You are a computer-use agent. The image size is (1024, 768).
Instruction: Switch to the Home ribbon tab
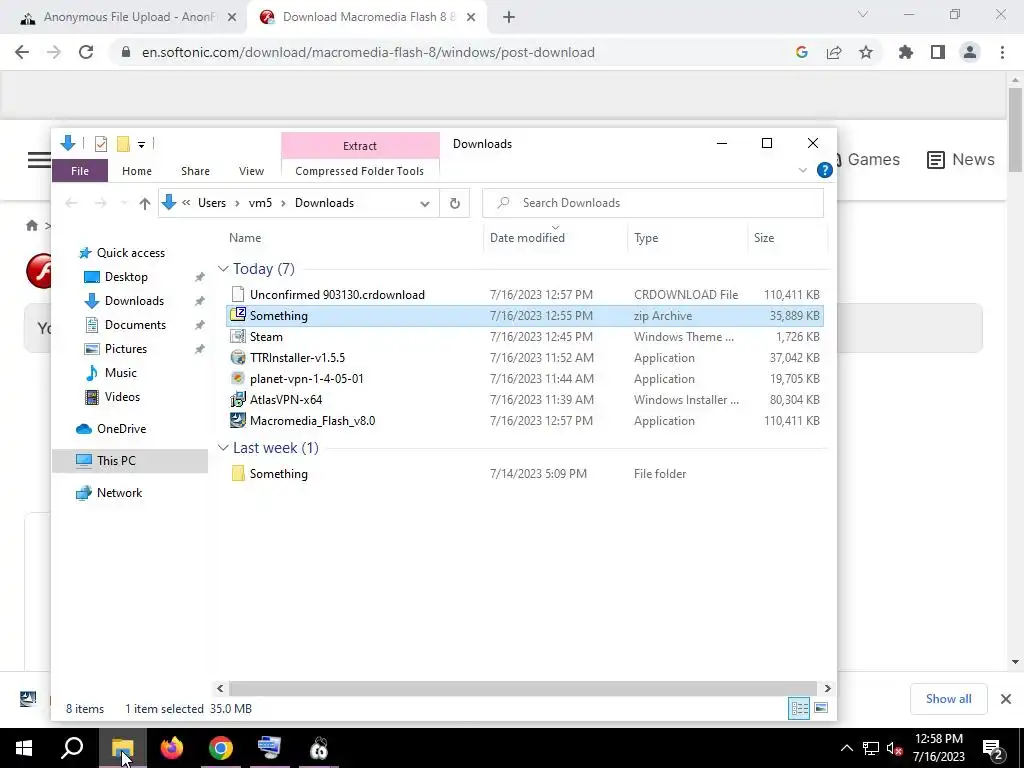136,171
